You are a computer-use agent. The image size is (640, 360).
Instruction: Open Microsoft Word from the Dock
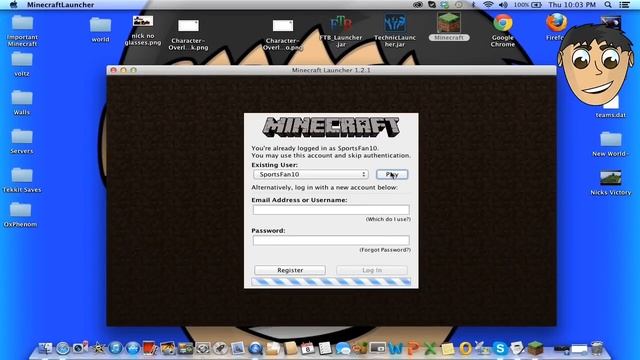395,348
